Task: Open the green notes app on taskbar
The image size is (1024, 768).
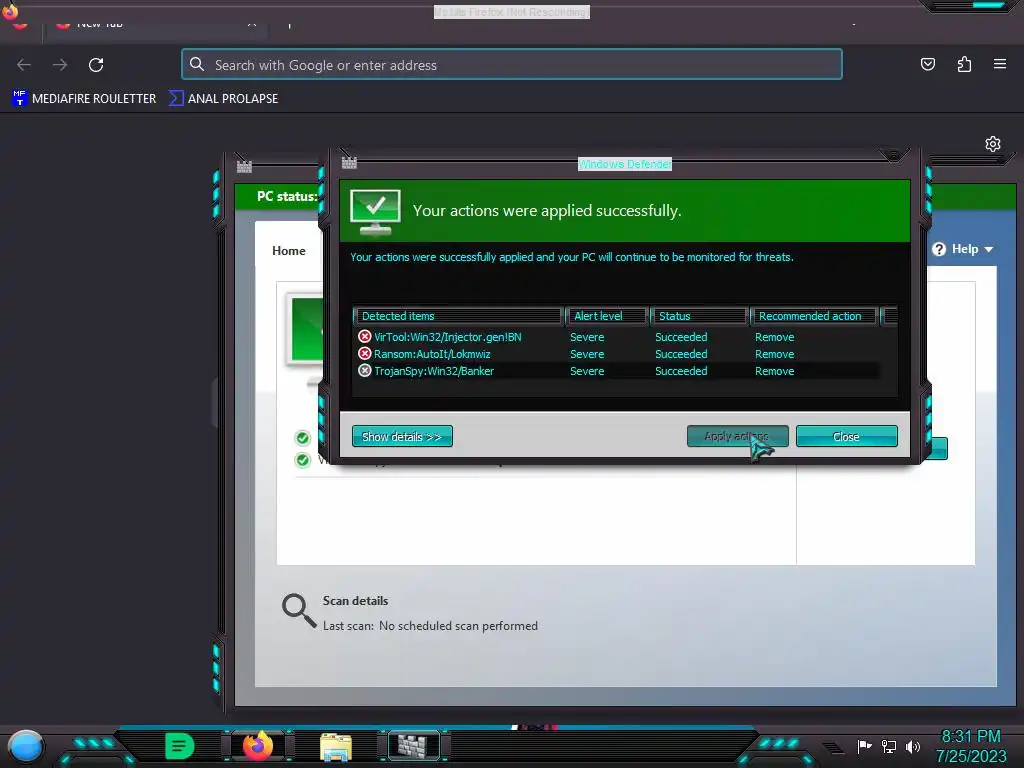Action: click(180, 746)
